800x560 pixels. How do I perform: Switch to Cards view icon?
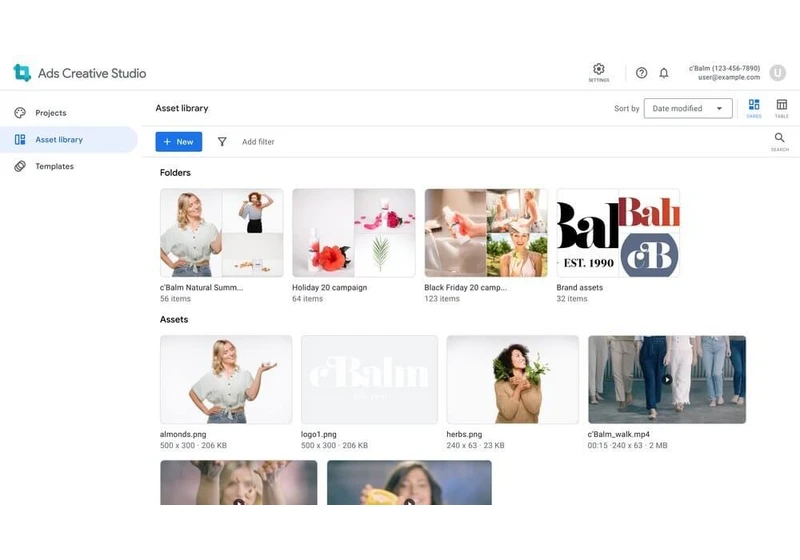coord(754,105)
